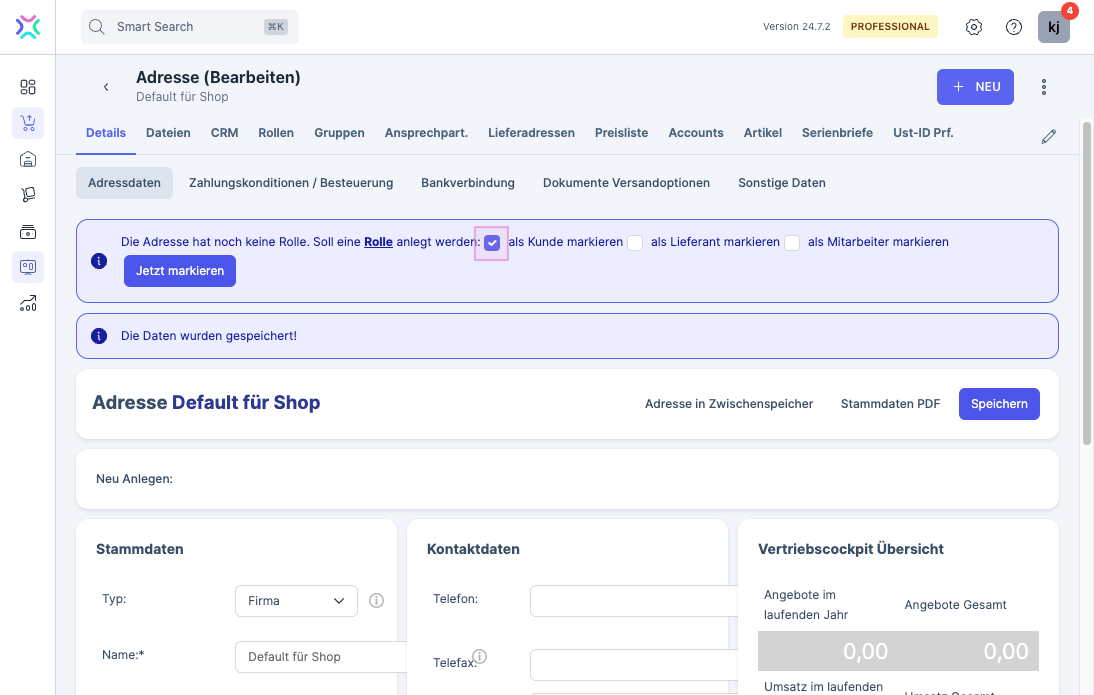The height and width of the screenshot is (695, 1094).
Task: Click the help question mark icon
Action: 1013,27
